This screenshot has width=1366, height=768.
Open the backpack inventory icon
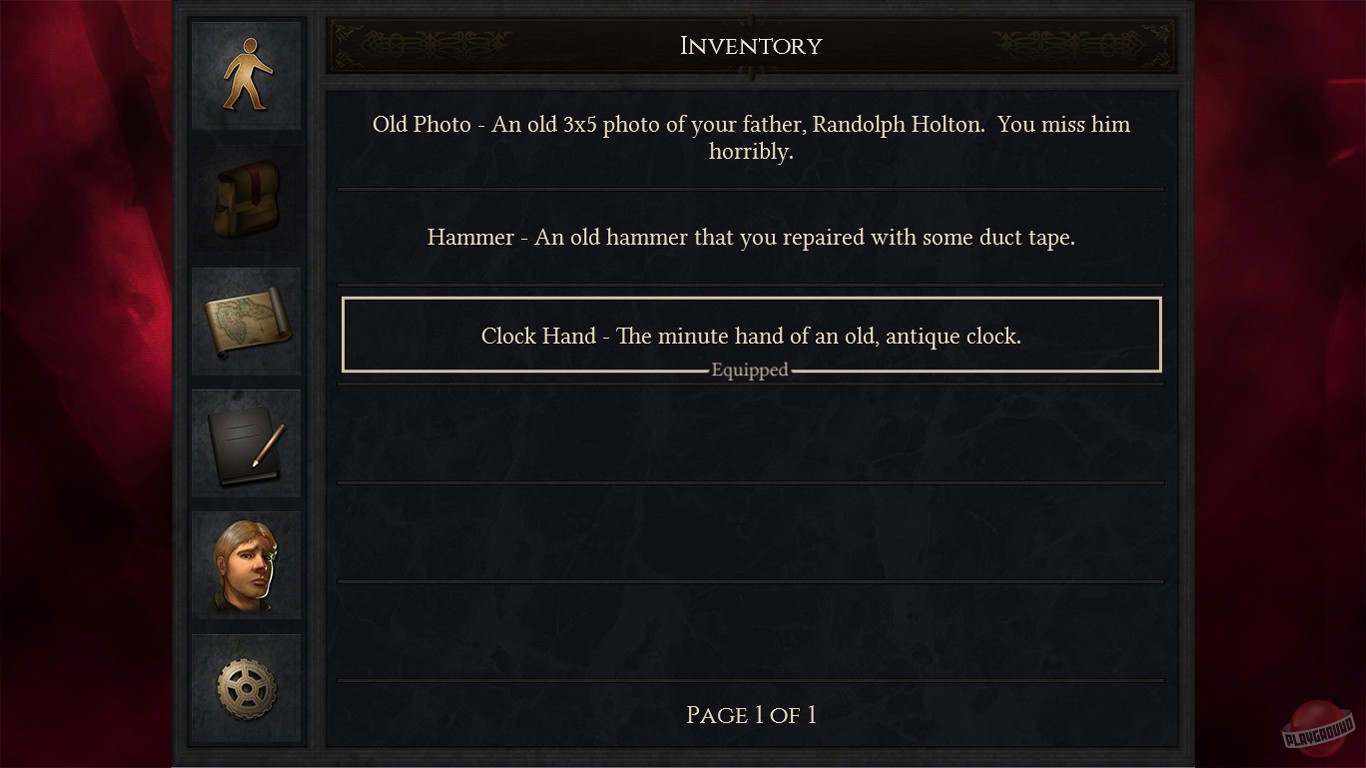click(246, 198)
